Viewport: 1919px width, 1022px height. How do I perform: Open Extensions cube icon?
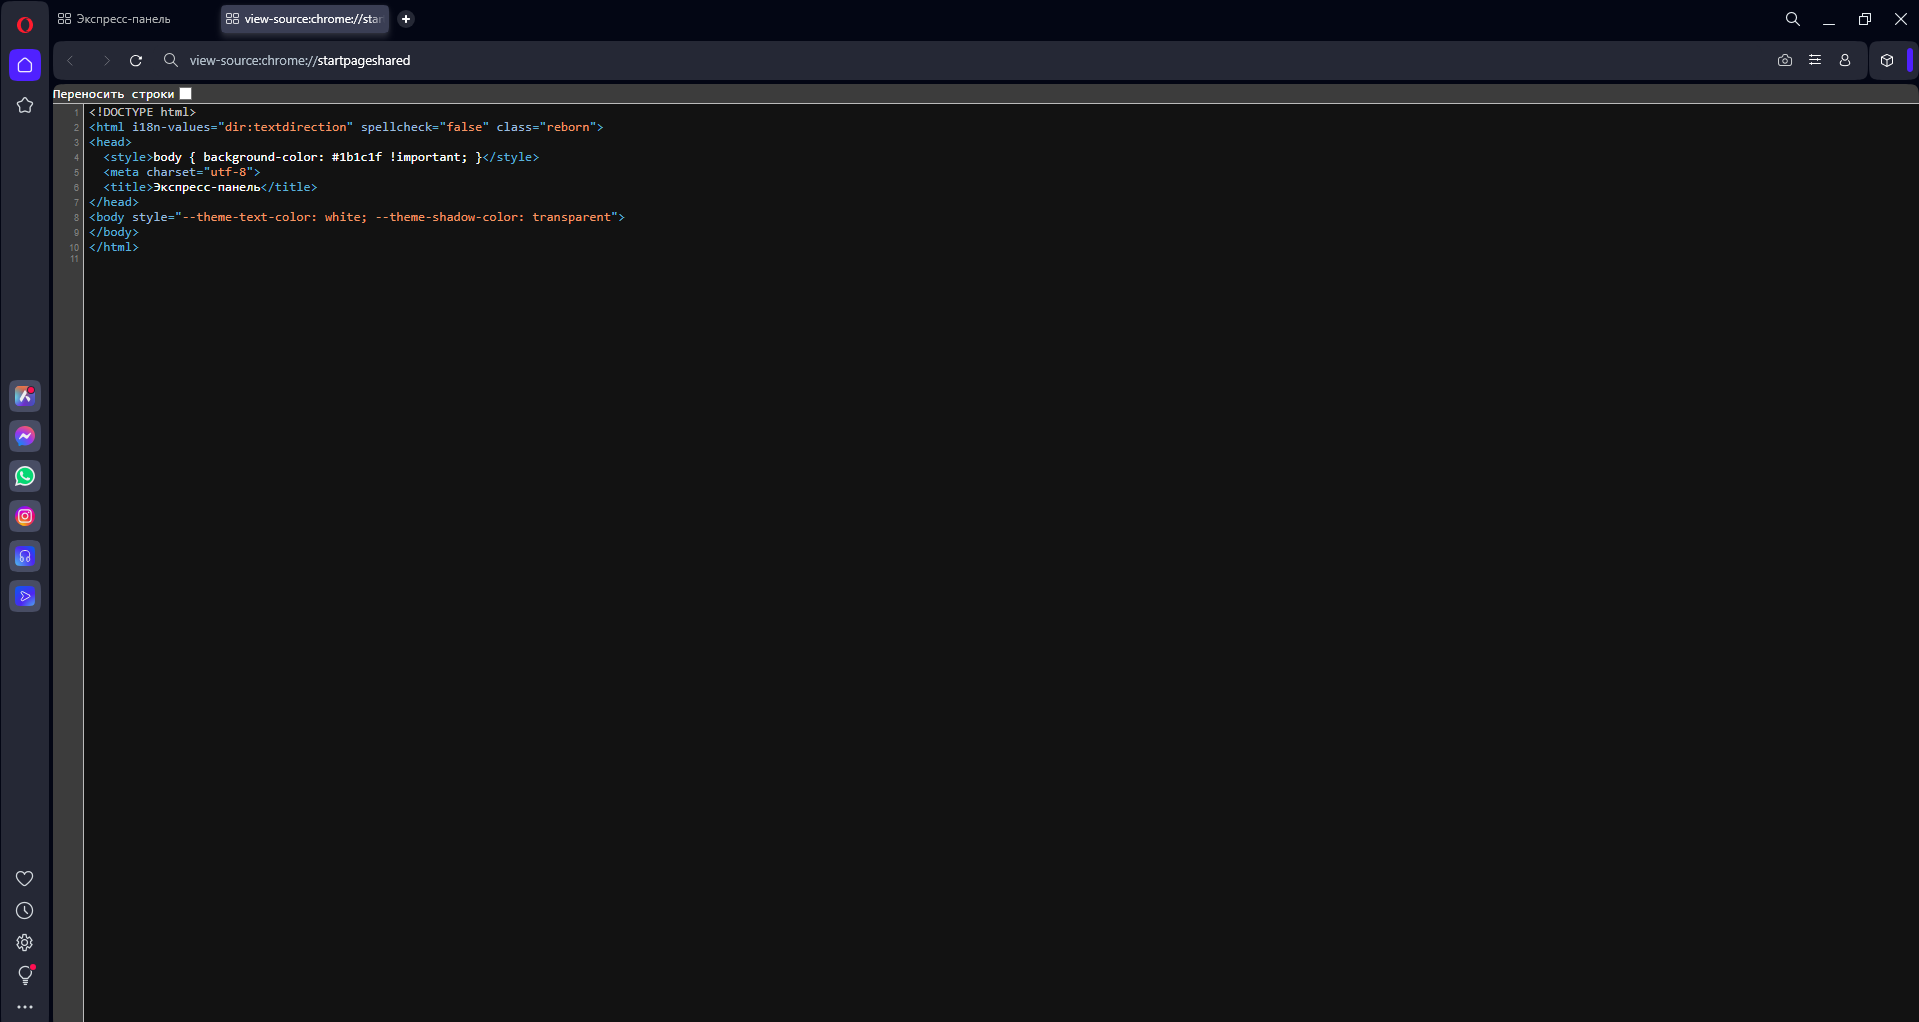[1887, 61]
